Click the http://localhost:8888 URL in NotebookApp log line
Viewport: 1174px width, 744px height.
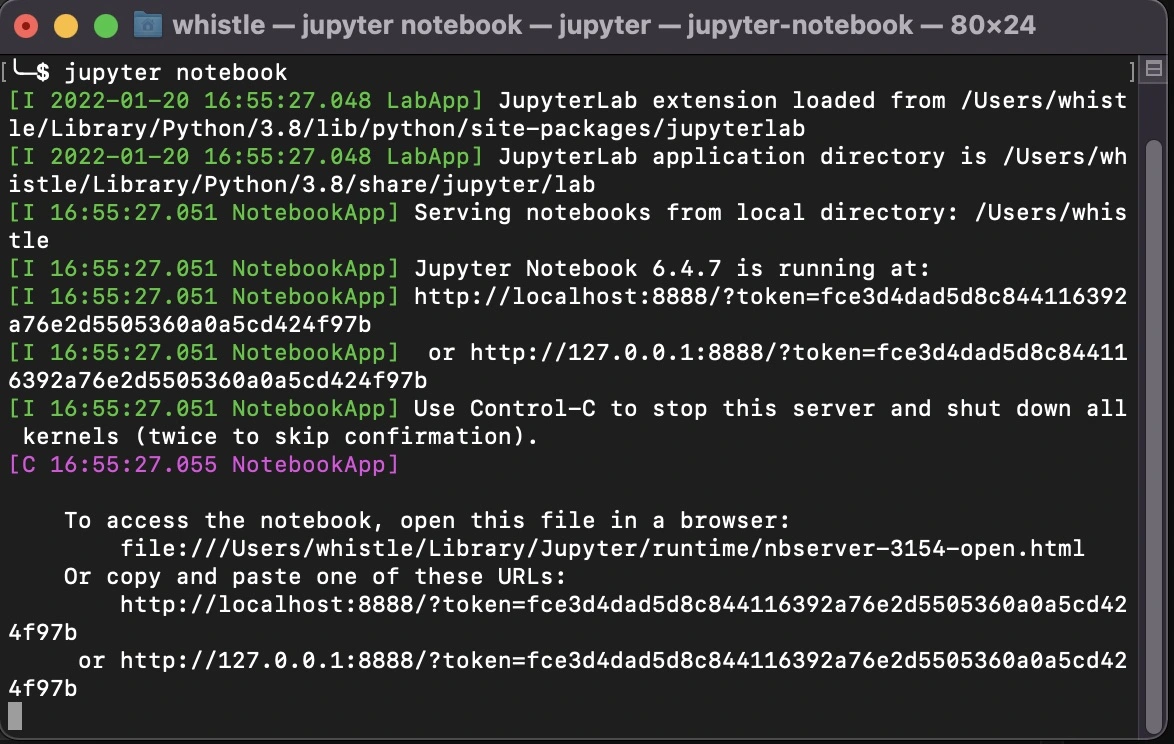tap(770, 296)
